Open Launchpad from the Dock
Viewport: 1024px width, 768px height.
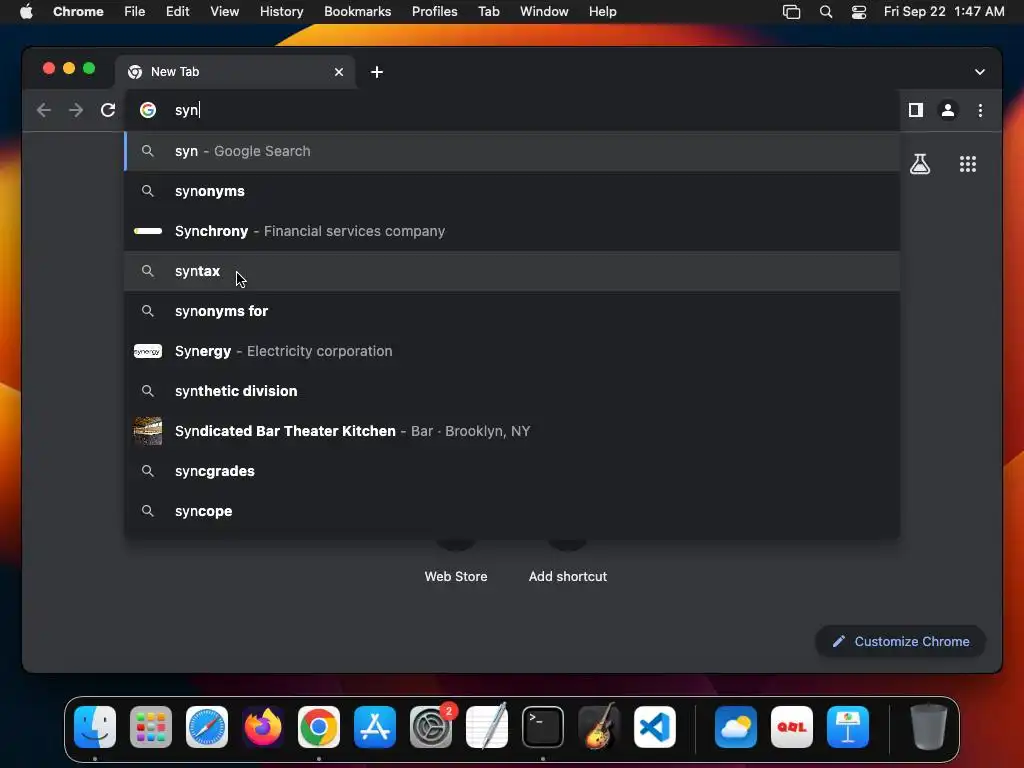(x=151, y=727)
